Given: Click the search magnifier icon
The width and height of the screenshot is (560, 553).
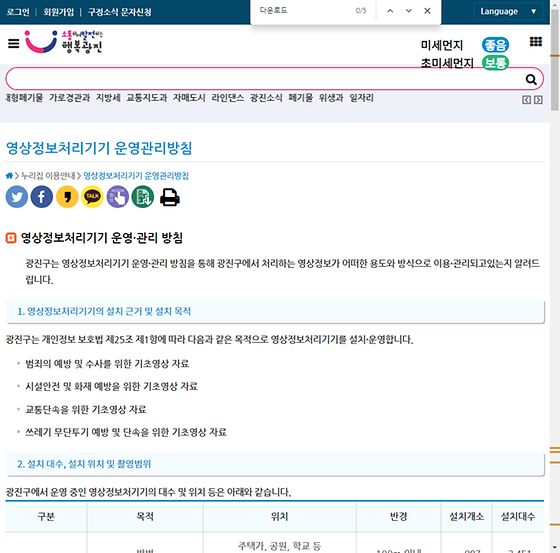Looking at the screenshot, I should tap(531, 79).
